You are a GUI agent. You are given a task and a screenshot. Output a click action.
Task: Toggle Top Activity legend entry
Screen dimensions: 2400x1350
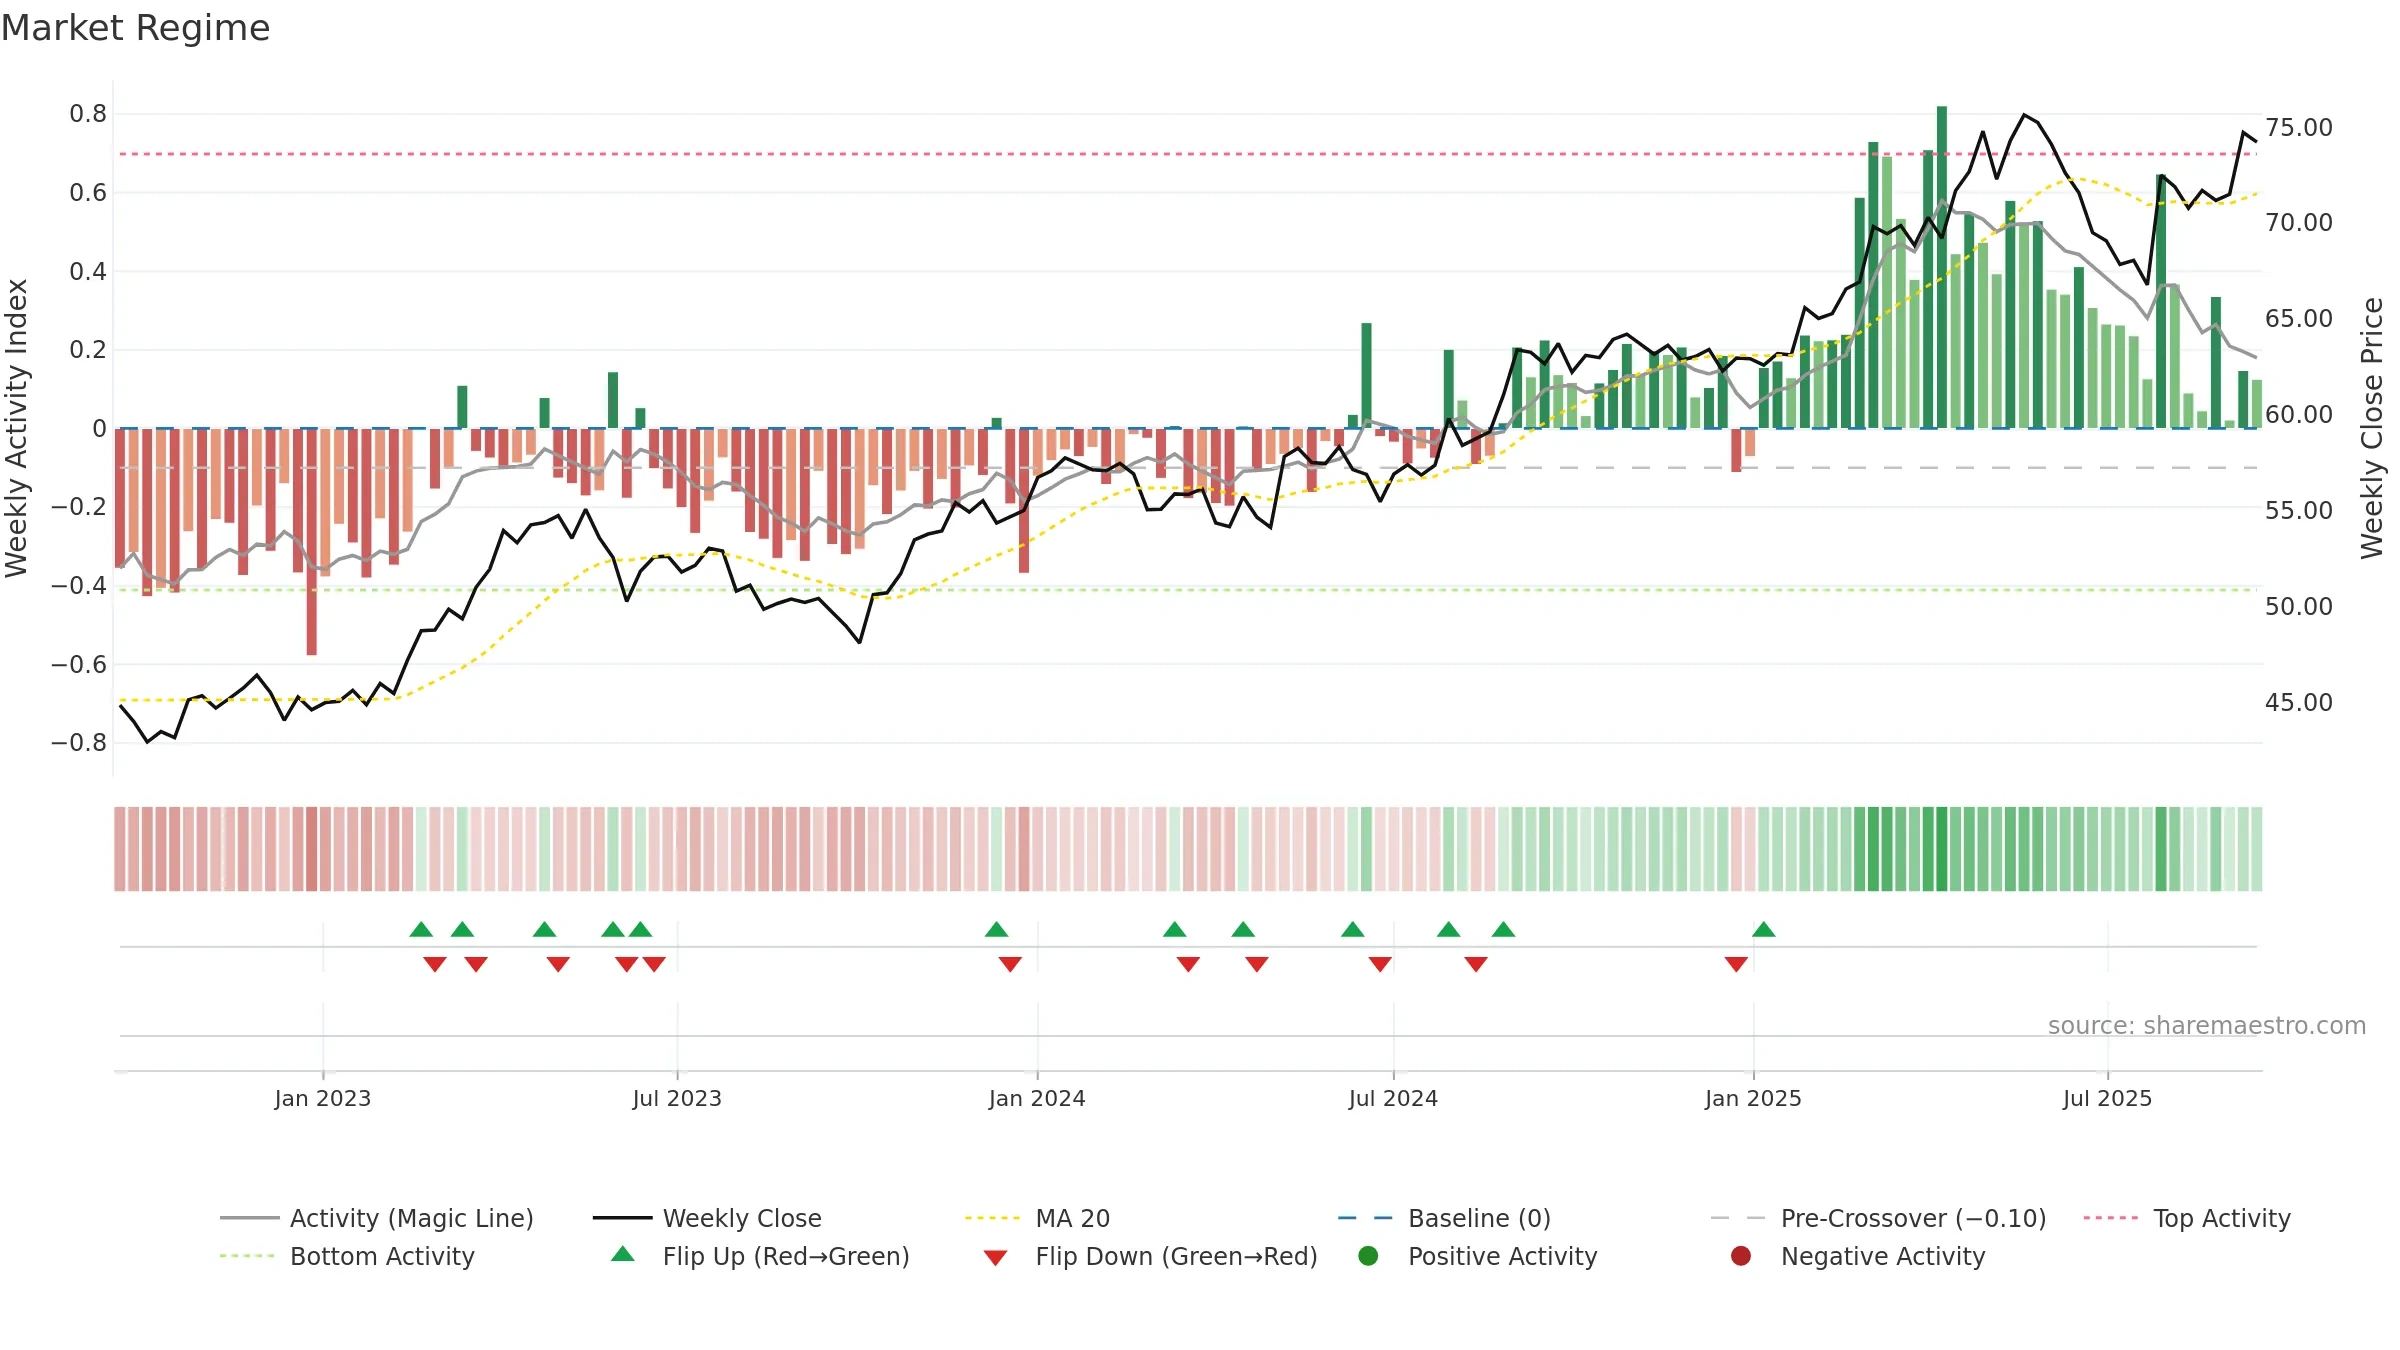[2187, 1218]
